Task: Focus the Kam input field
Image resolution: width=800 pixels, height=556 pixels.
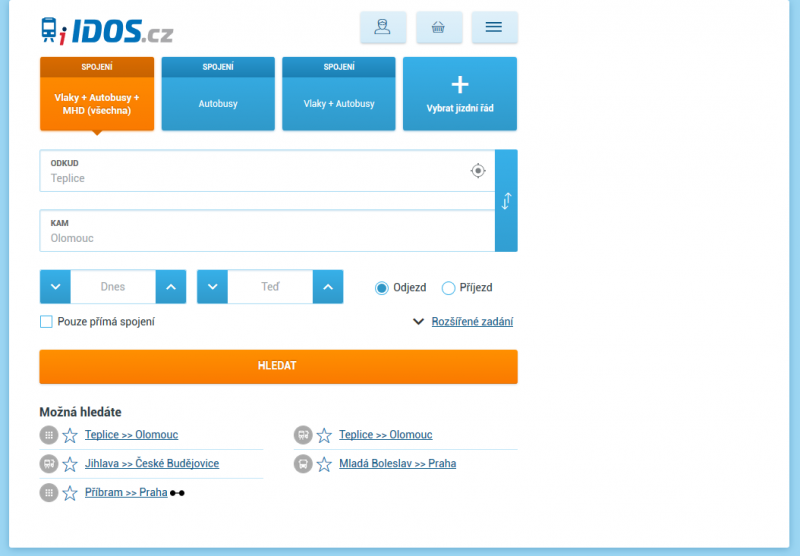Action: tap(267, 231)
